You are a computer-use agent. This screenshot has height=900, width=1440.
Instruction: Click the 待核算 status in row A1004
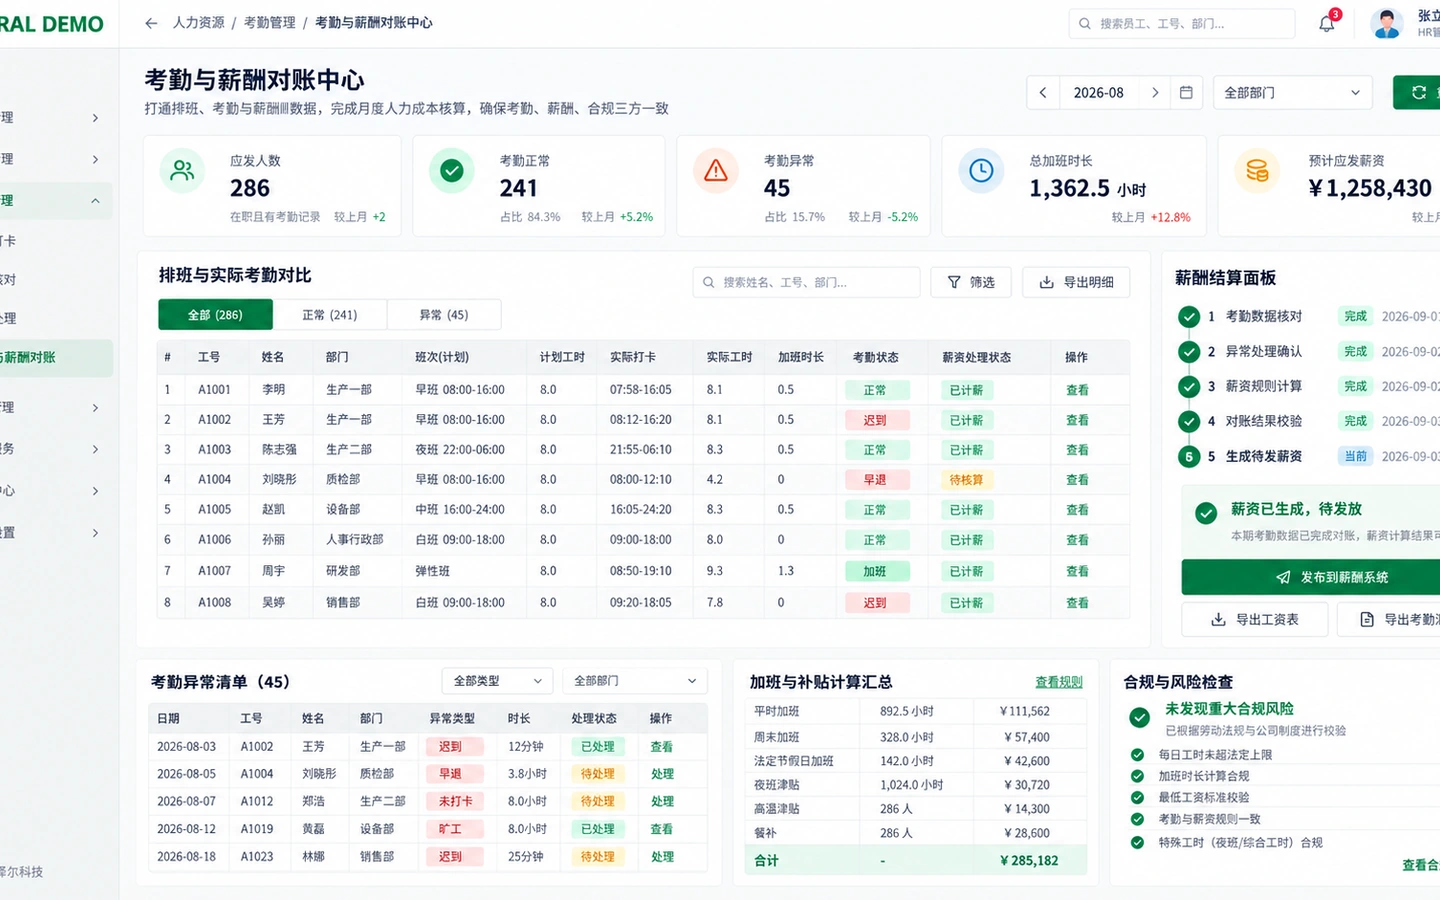967,480
